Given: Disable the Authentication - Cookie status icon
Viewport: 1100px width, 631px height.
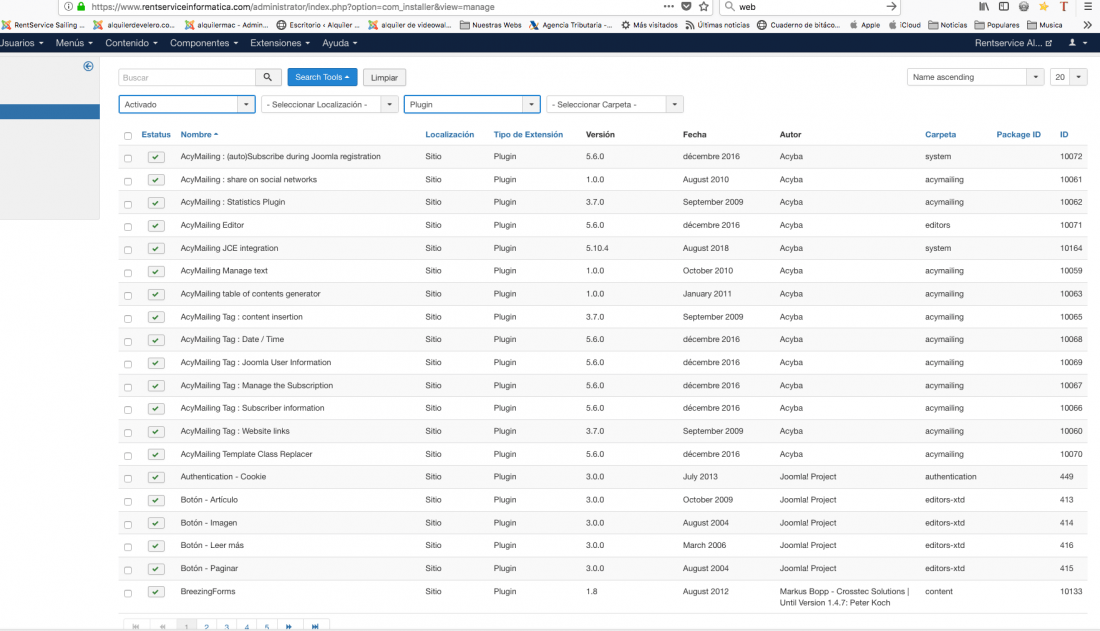Looking at the screenshot, I should coord(156,477).
